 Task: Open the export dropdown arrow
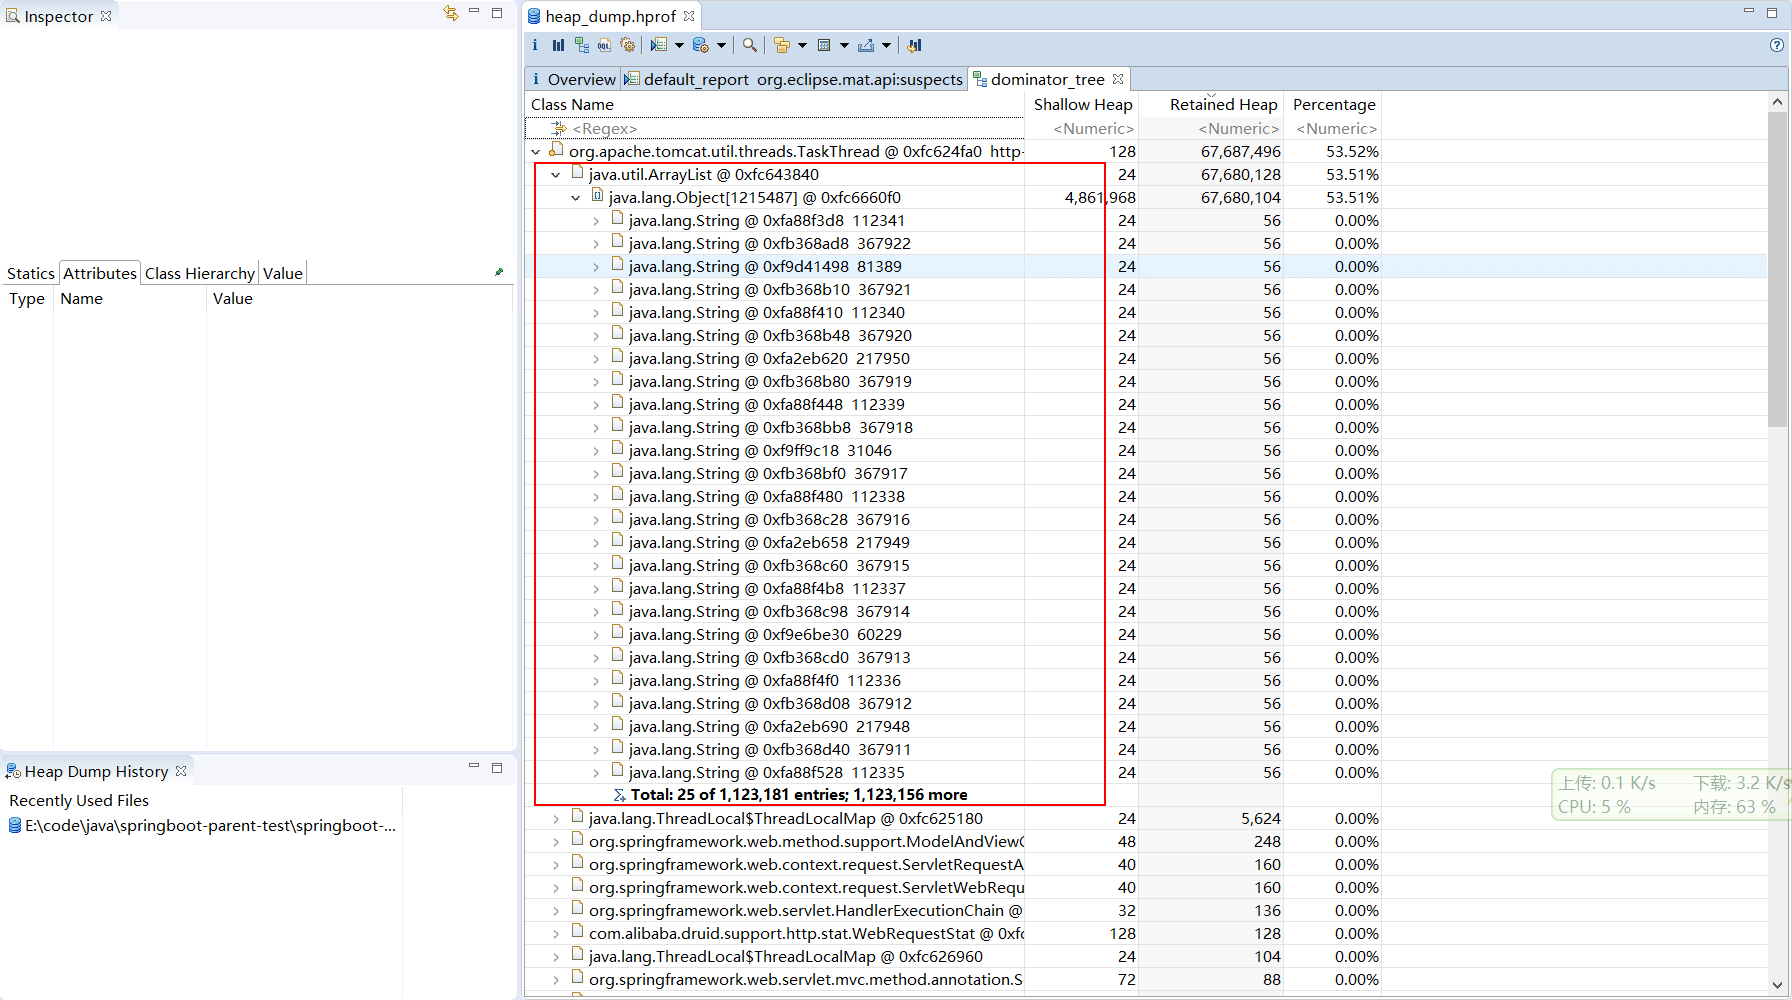tap(886, 45)
